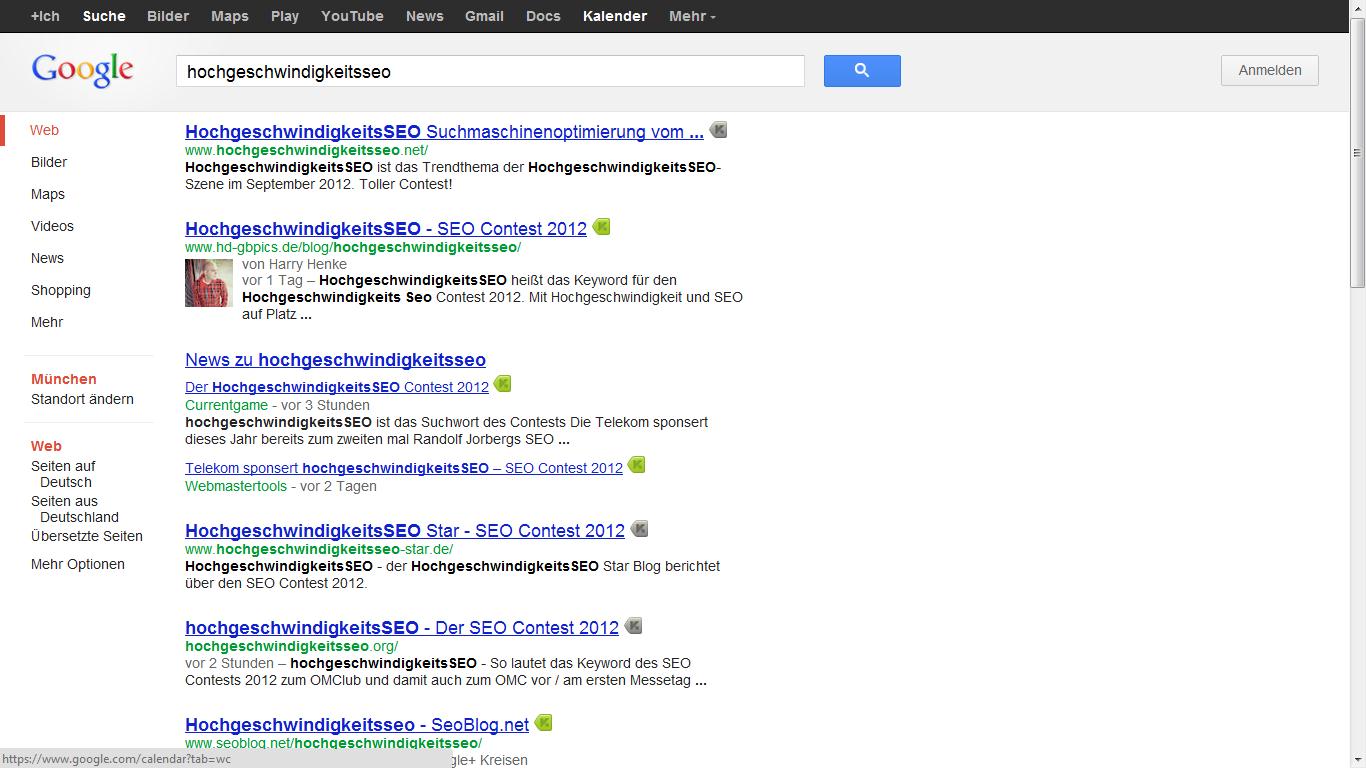The image size is (1366, 768).
Task: Click the page scrollbar down arrow
Action: click(x=1357, y=759)
